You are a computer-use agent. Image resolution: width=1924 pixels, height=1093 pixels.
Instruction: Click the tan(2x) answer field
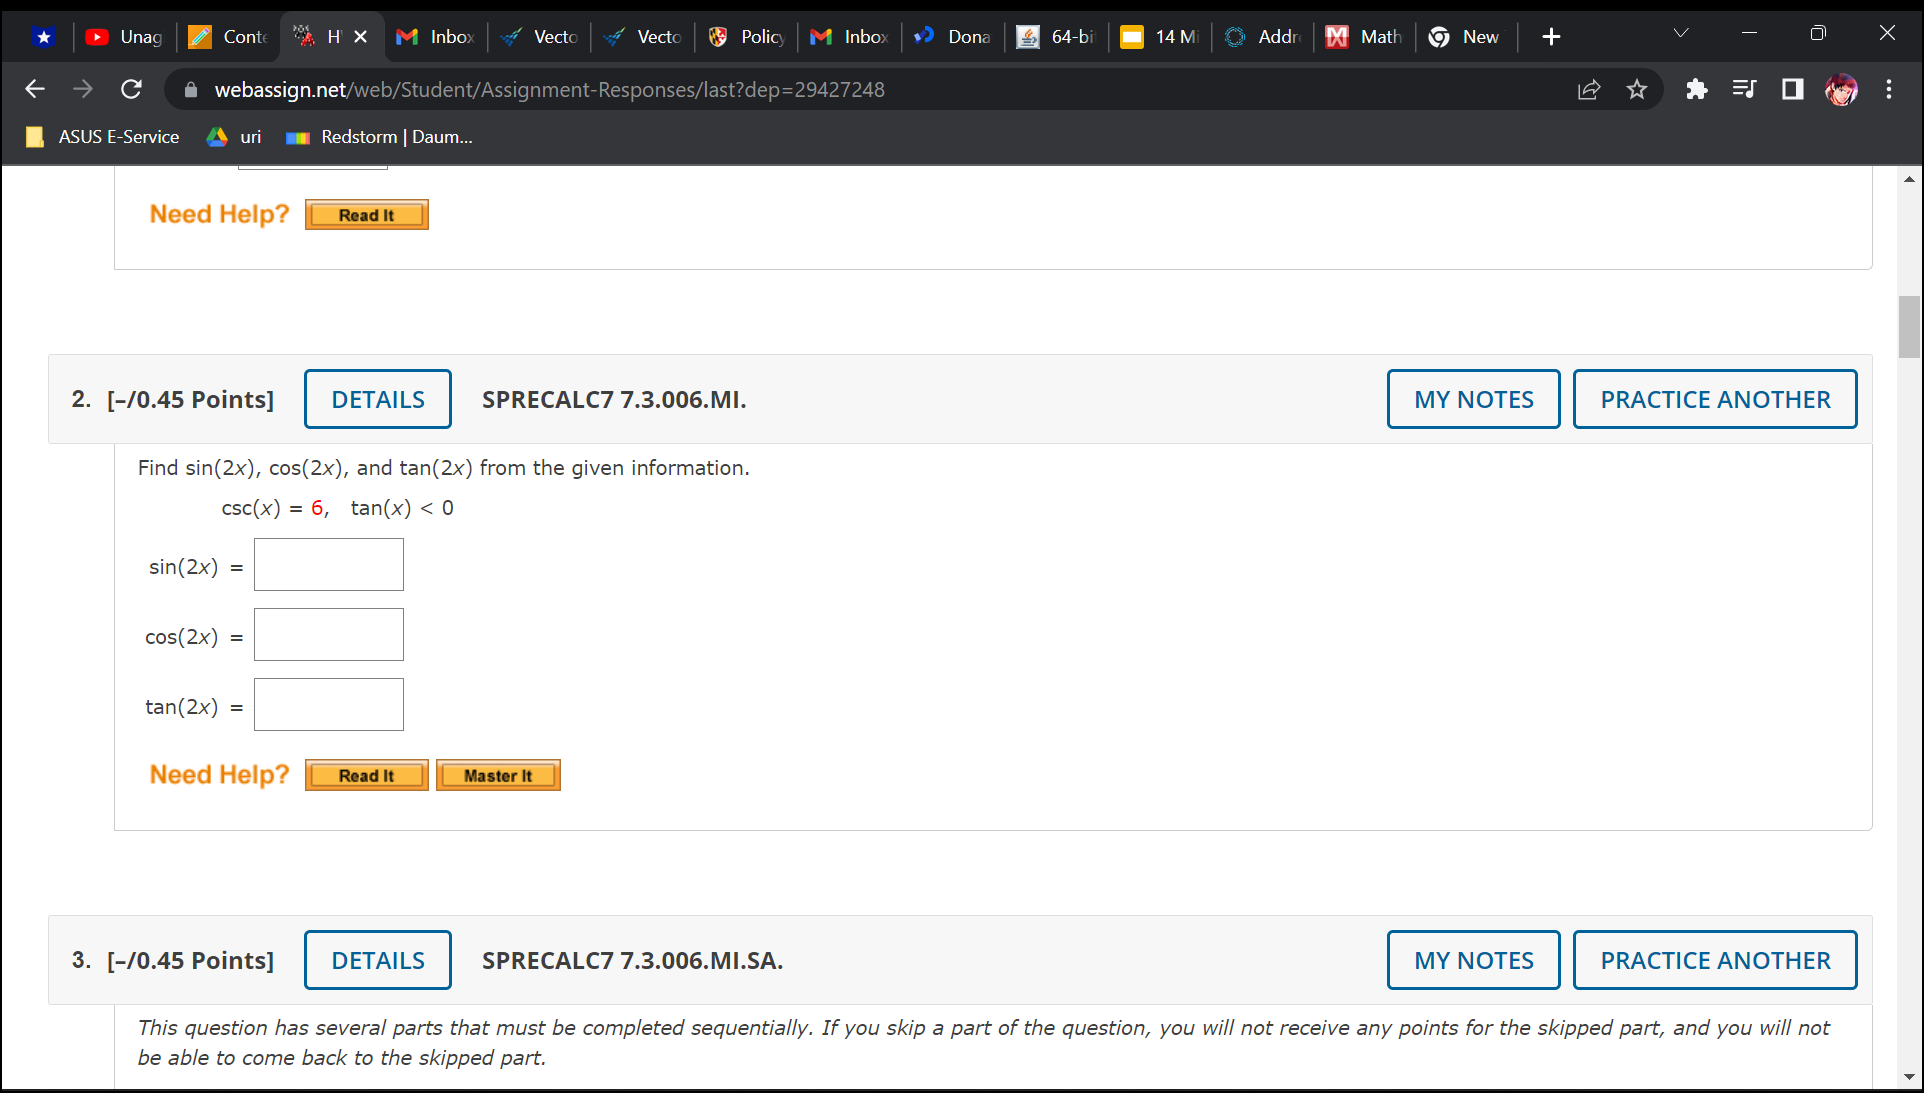pyautogui.click(x=329, y=705)
